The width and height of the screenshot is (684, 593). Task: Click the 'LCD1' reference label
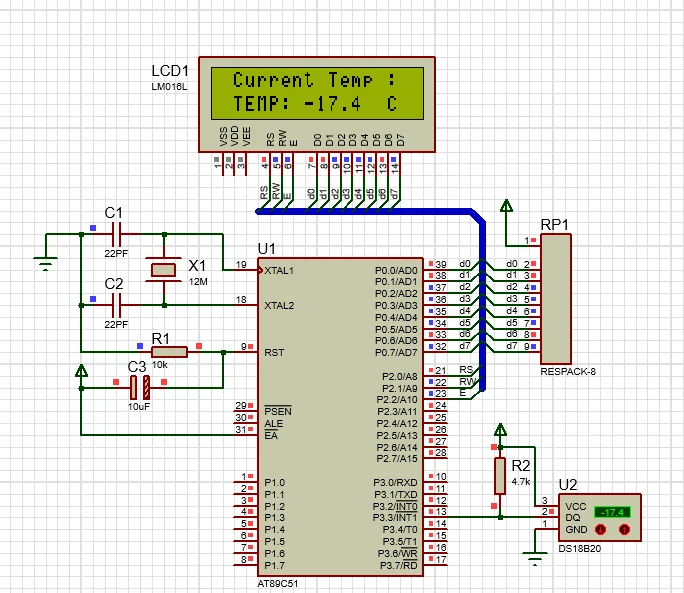tap(170, 71)
